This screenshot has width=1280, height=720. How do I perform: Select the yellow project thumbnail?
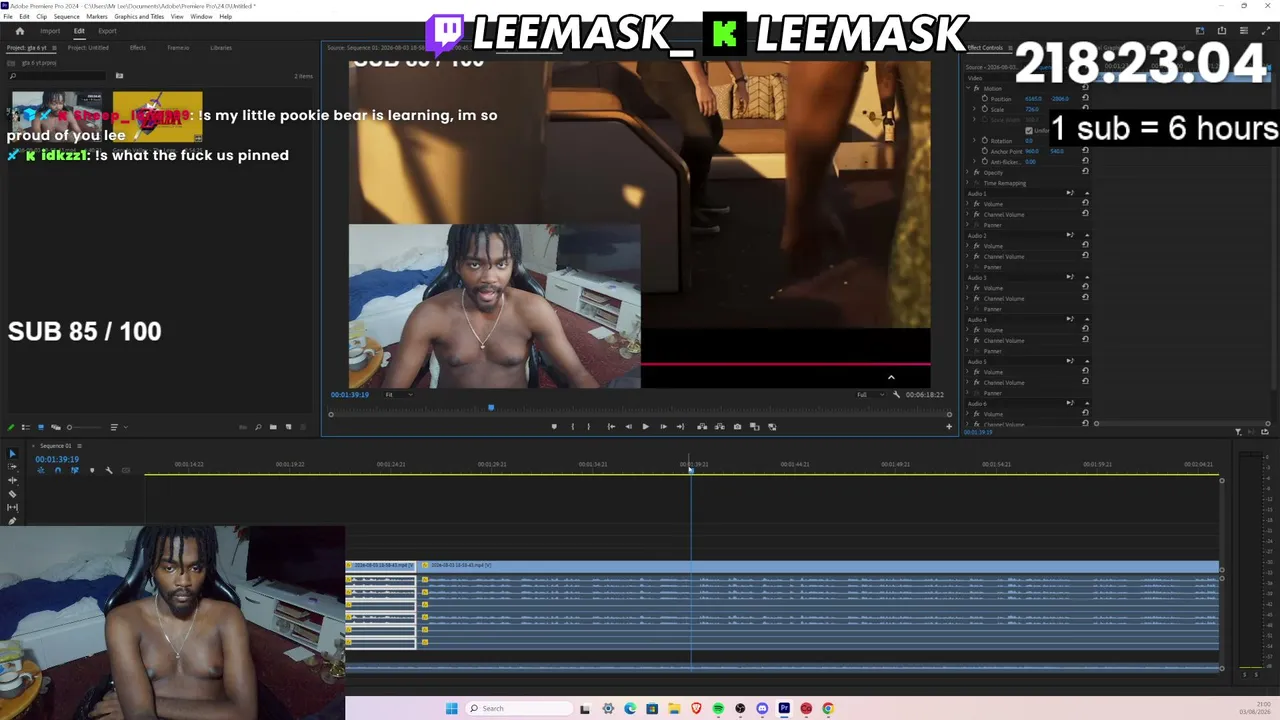157,116
